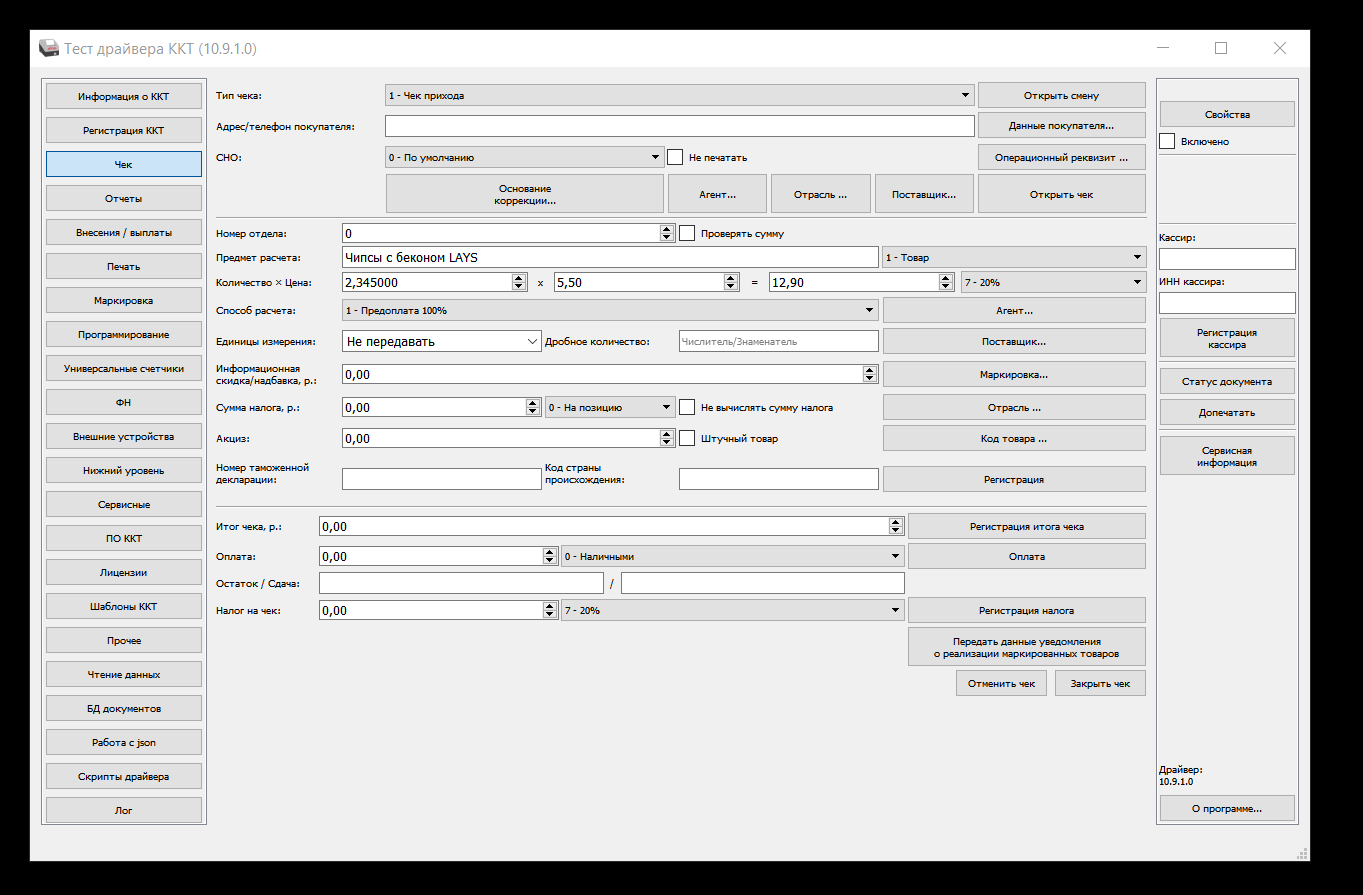This screenshot has height=895, width=1363.
Task: Tick the 'Не печатать' checkbox
Action: (x=675, y=157)
